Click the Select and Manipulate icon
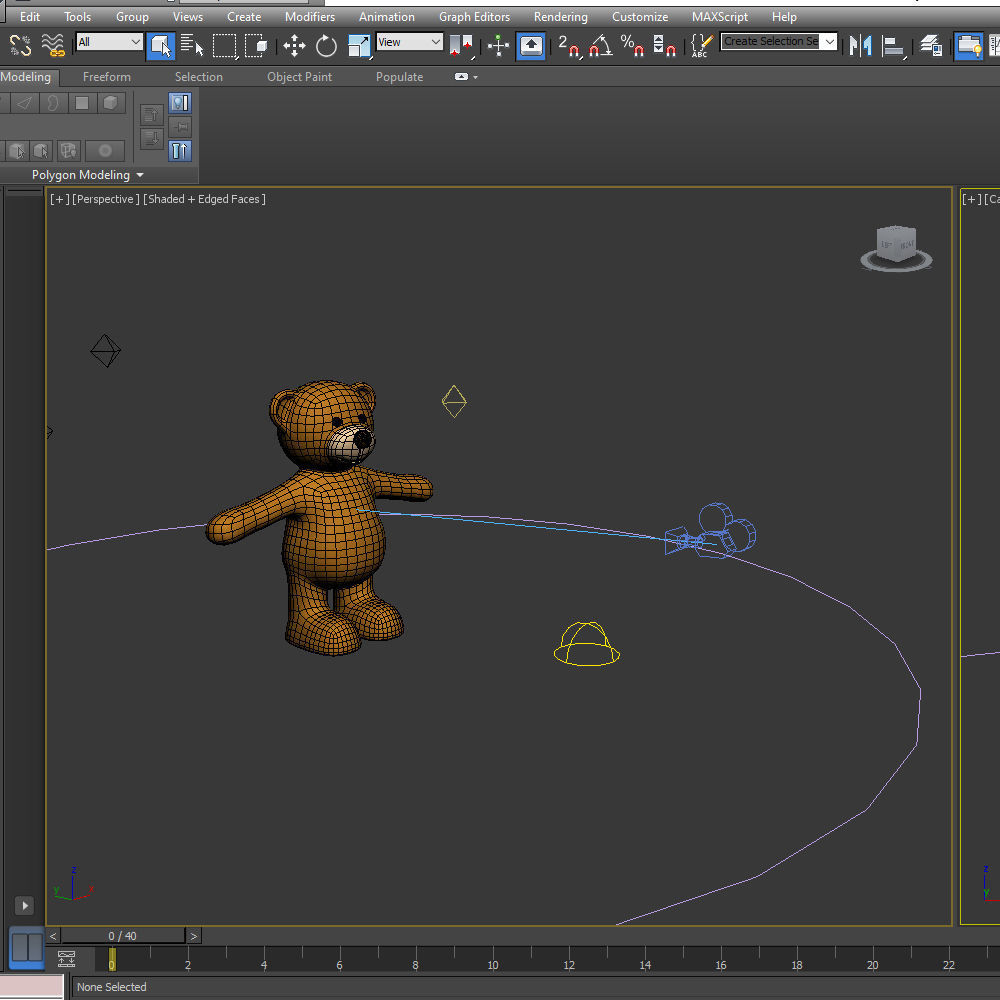Image resolution: width=1000 pixels, height=1000 pixels. coord(498,45)
